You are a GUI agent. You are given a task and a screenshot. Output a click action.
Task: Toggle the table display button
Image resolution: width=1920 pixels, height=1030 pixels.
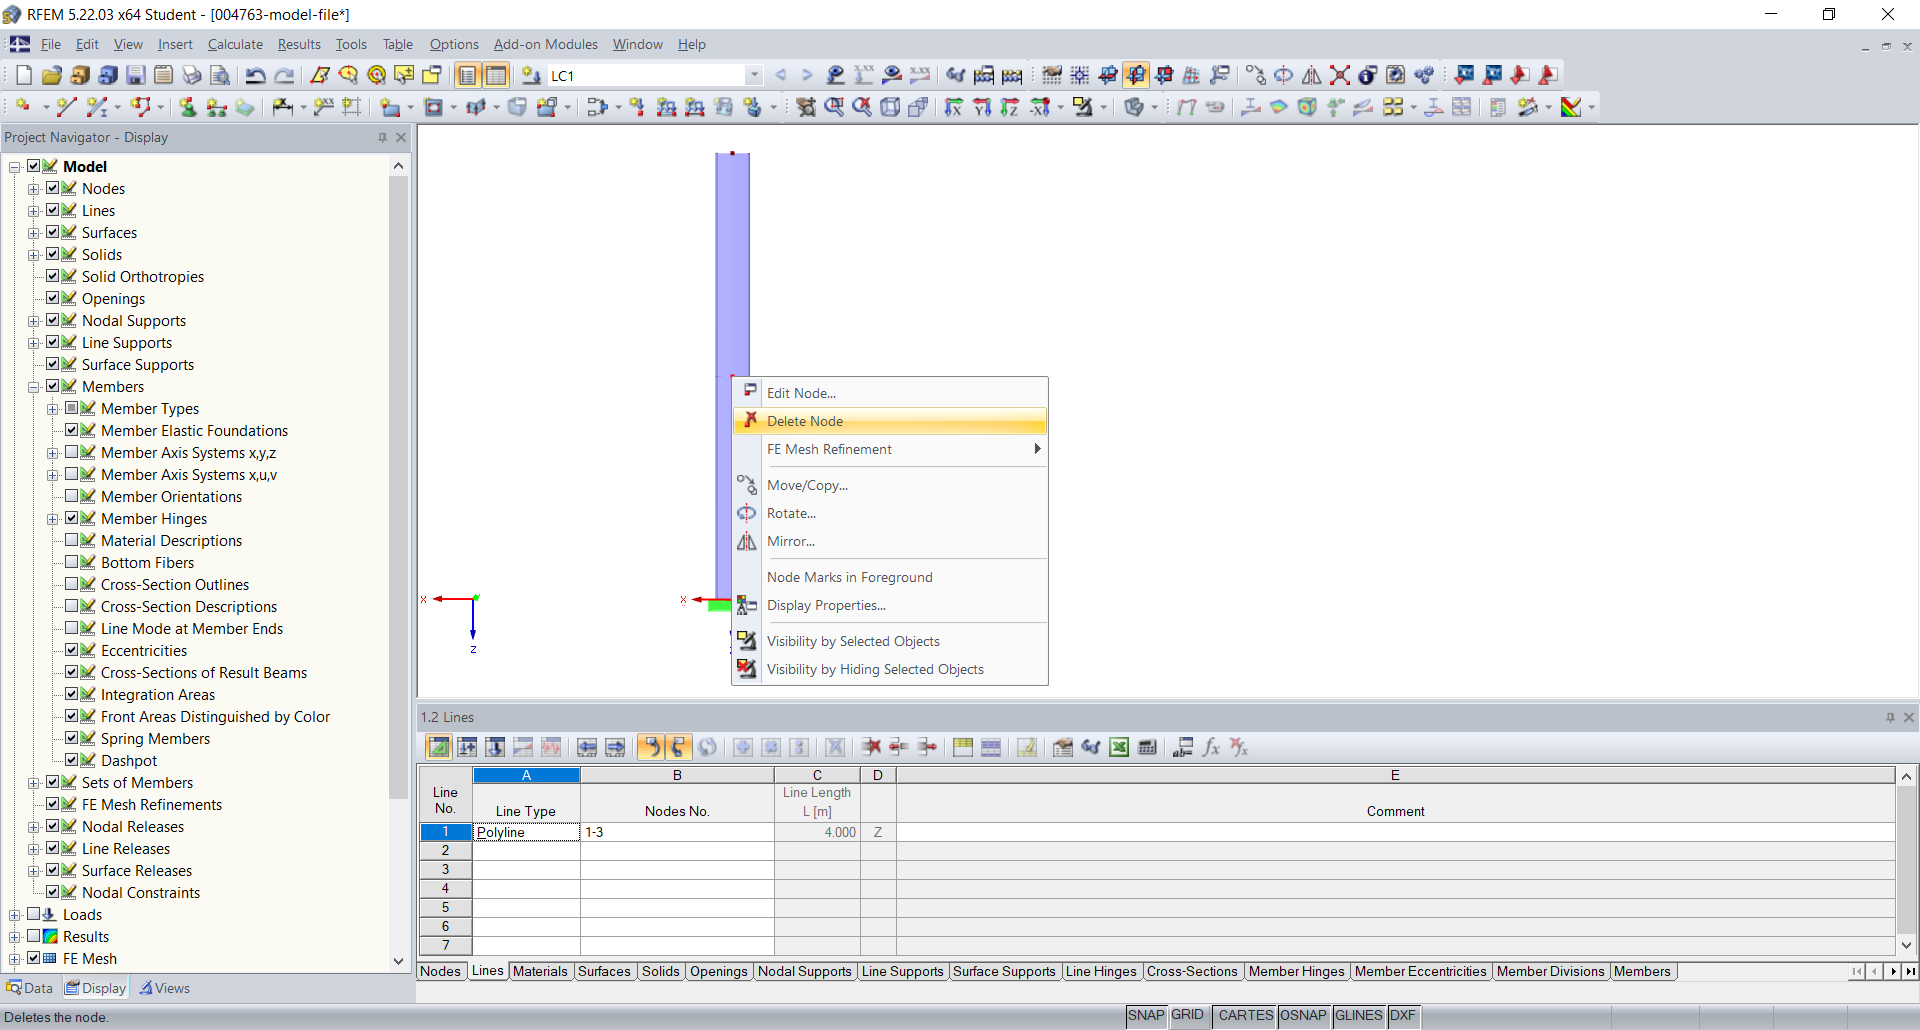(x=496, y=75)
